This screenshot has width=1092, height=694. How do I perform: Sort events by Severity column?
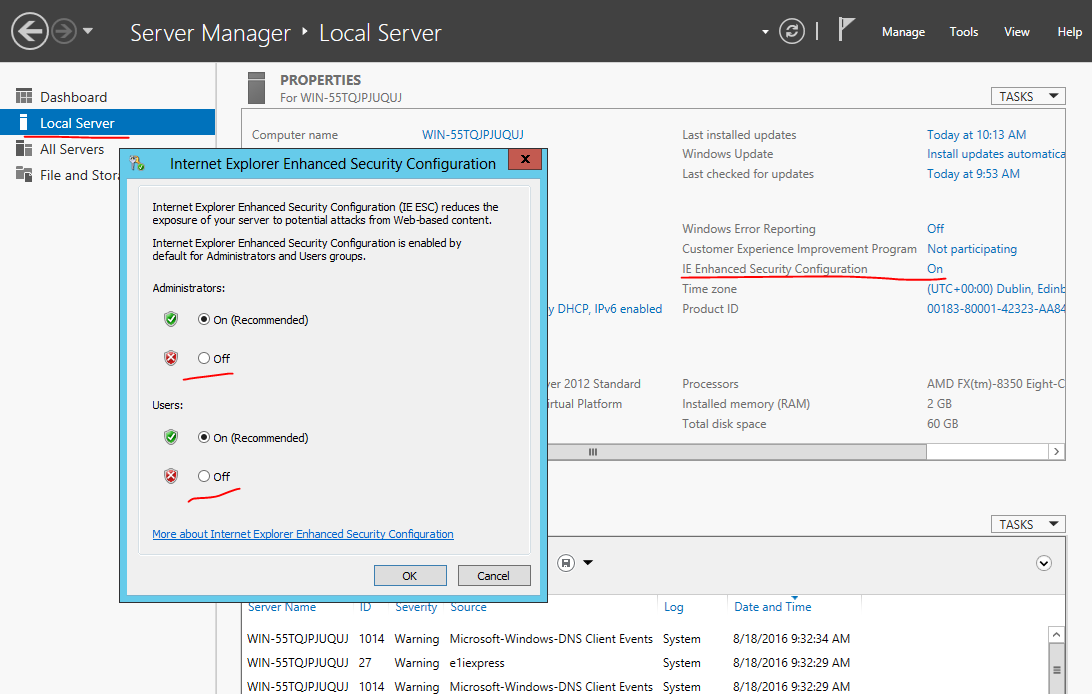click(416, 607)
